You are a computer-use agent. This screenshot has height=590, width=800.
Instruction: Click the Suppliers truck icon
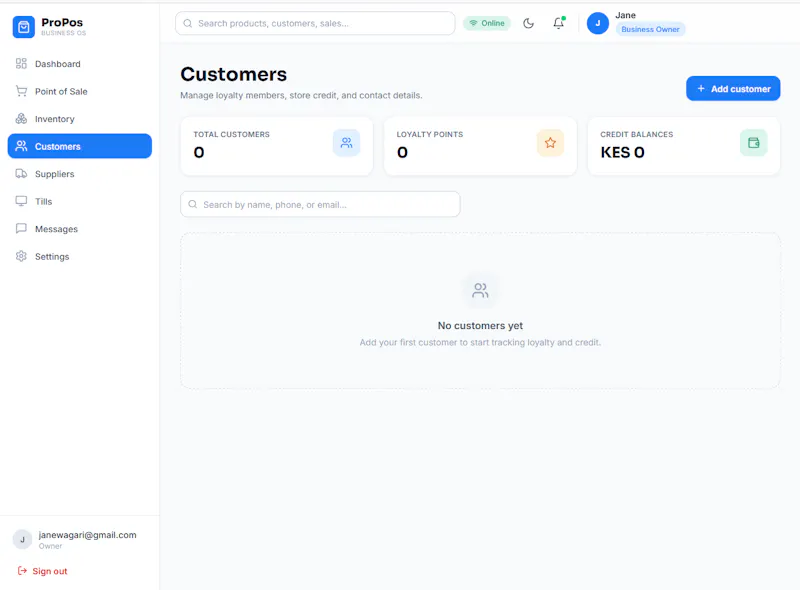[21, 174]
